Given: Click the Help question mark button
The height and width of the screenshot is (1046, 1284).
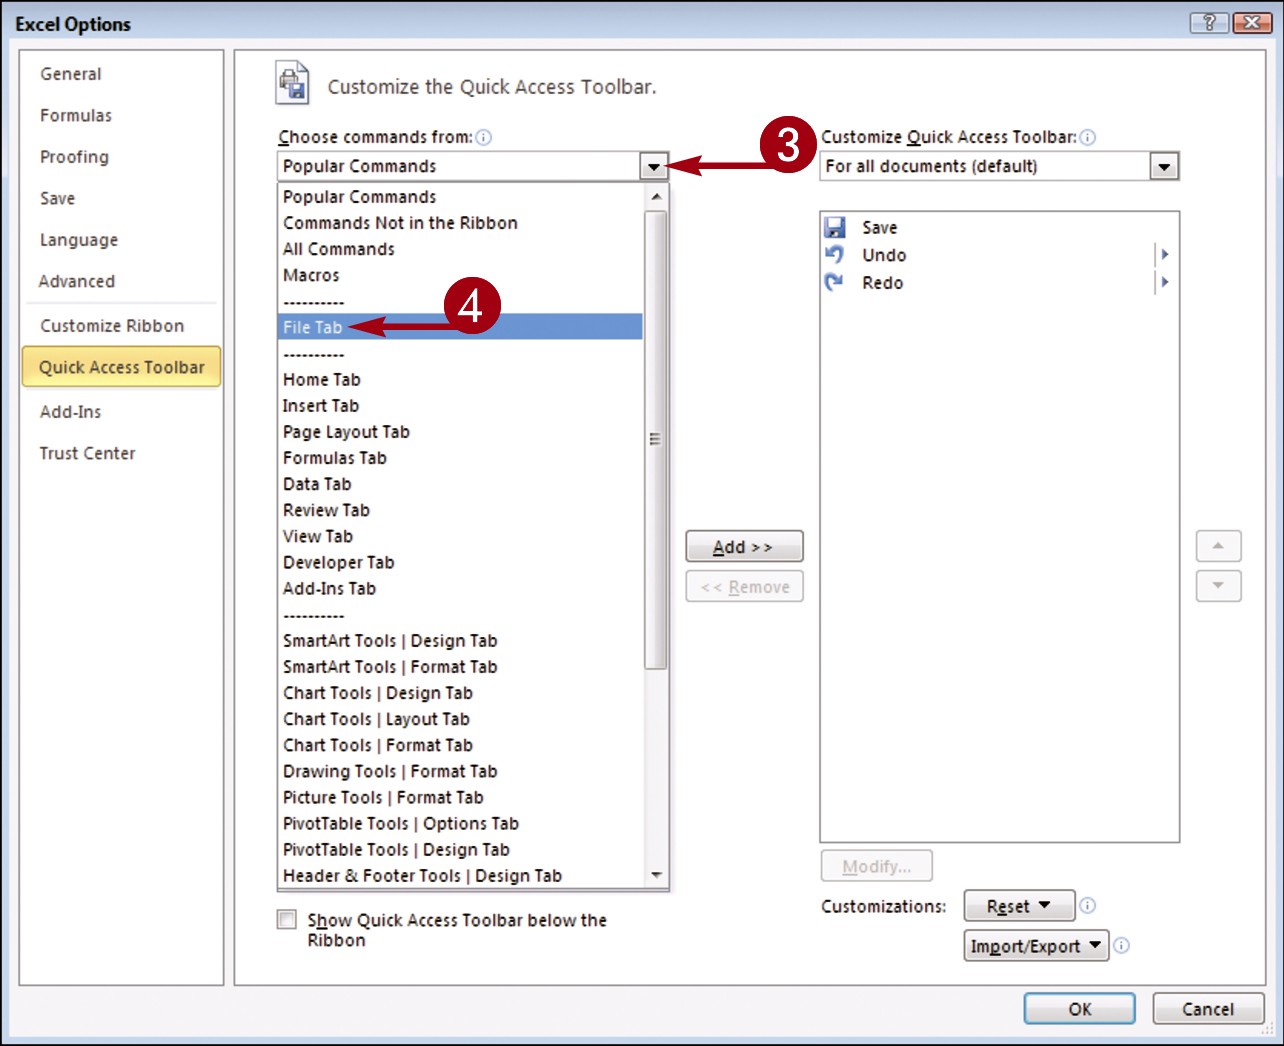Looking at the screenshot, I should tap(1210, 23).
